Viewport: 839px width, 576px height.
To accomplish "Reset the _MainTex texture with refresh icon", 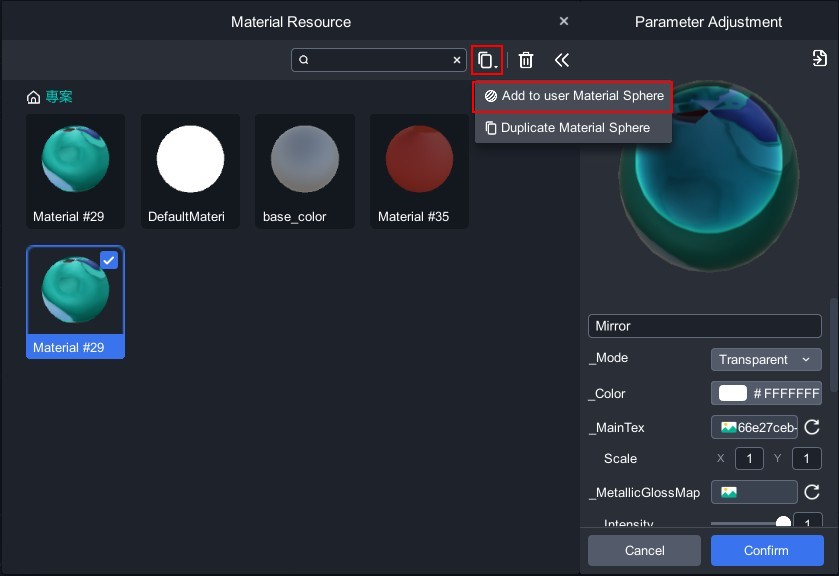I will tap(812, 428).
